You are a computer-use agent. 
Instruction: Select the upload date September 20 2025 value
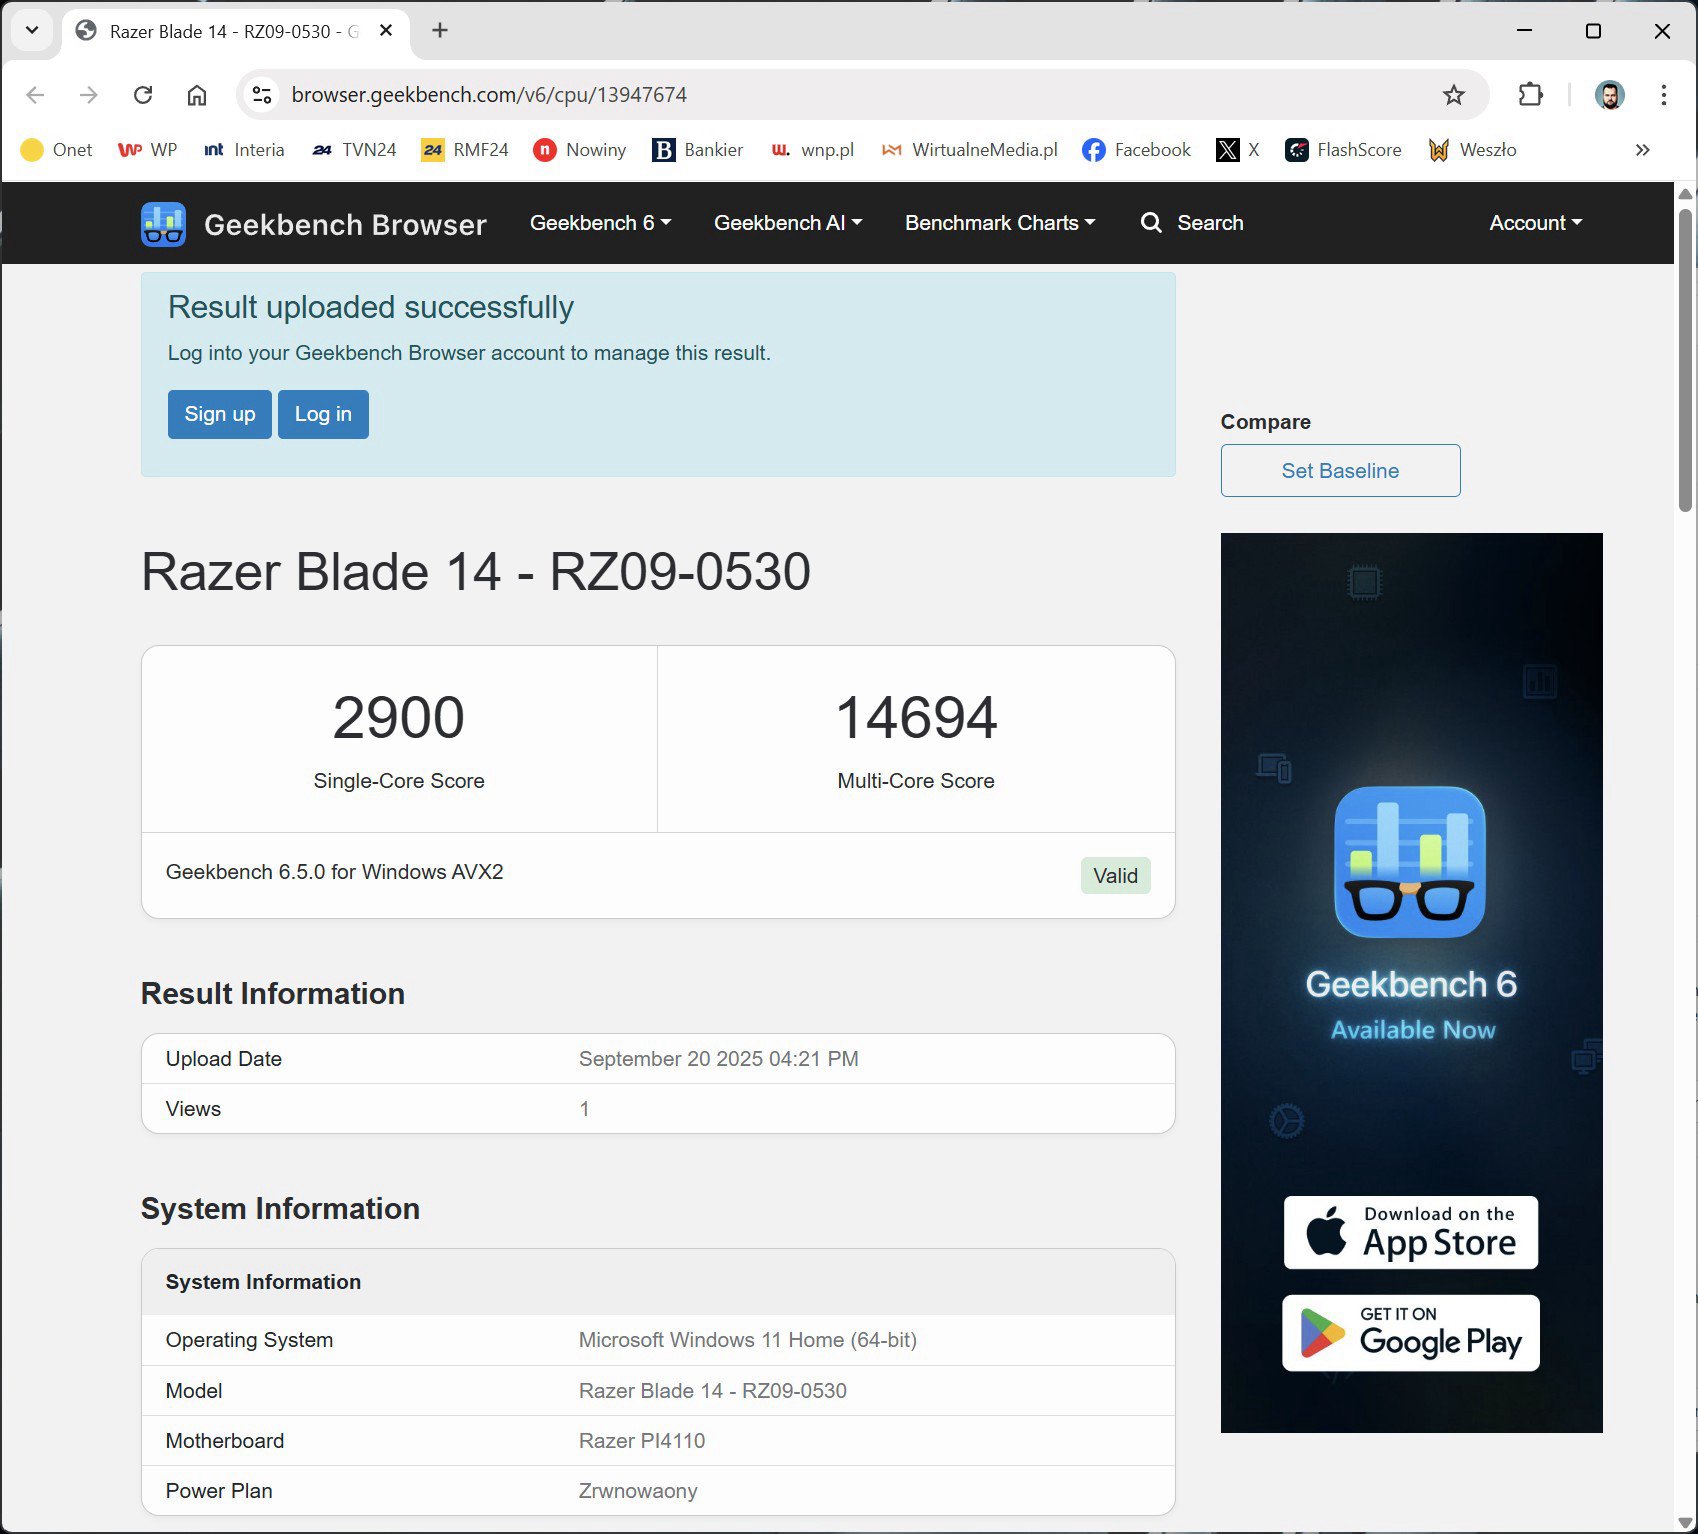point(718,1059)
